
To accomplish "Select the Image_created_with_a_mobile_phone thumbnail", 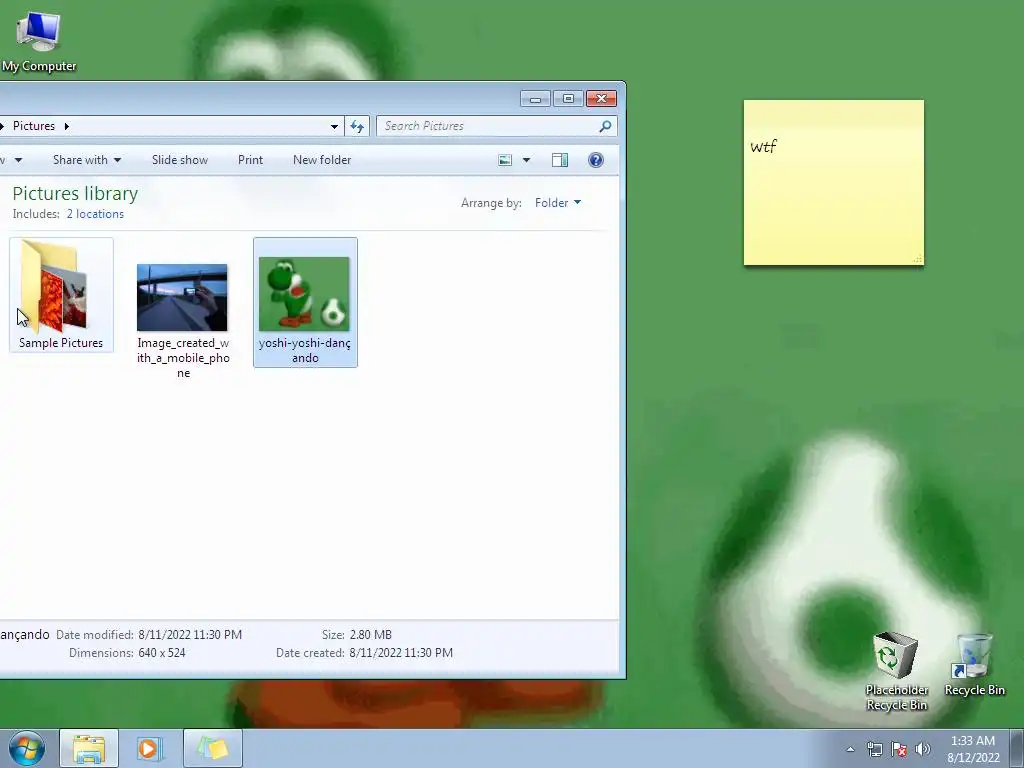I will click(182, 297).
